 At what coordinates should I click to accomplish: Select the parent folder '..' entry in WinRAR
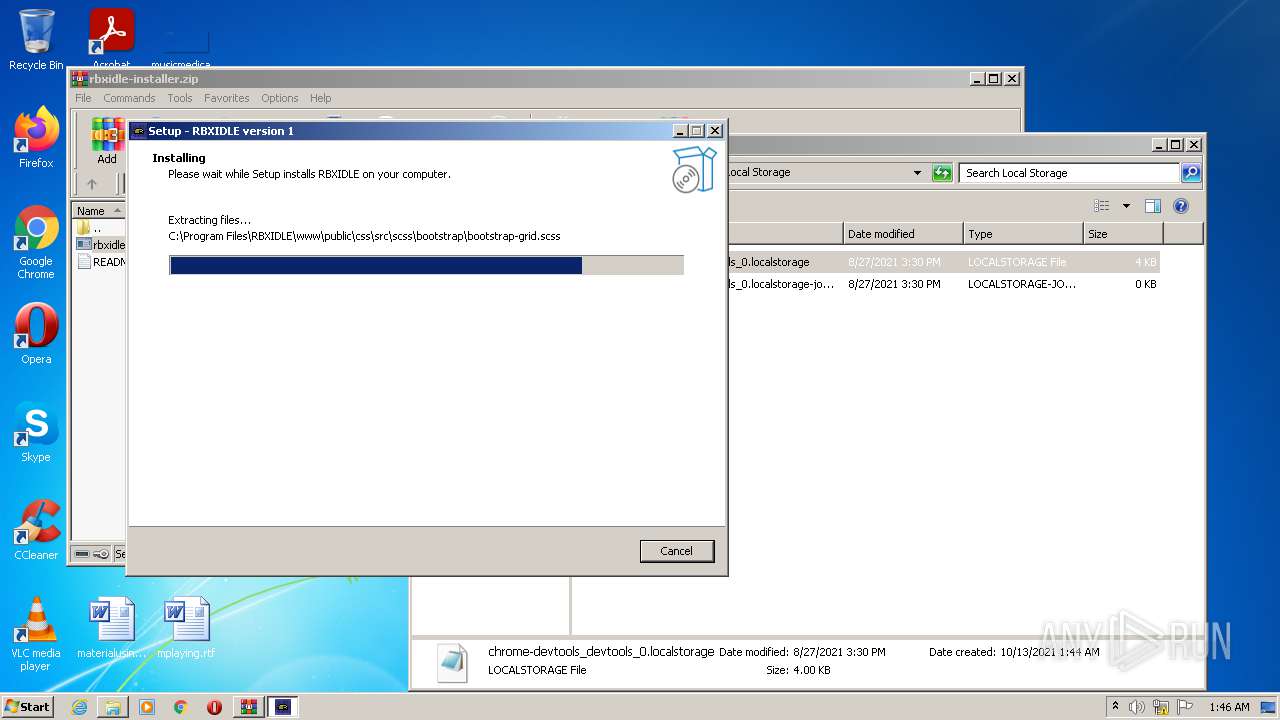click(99, 228)
